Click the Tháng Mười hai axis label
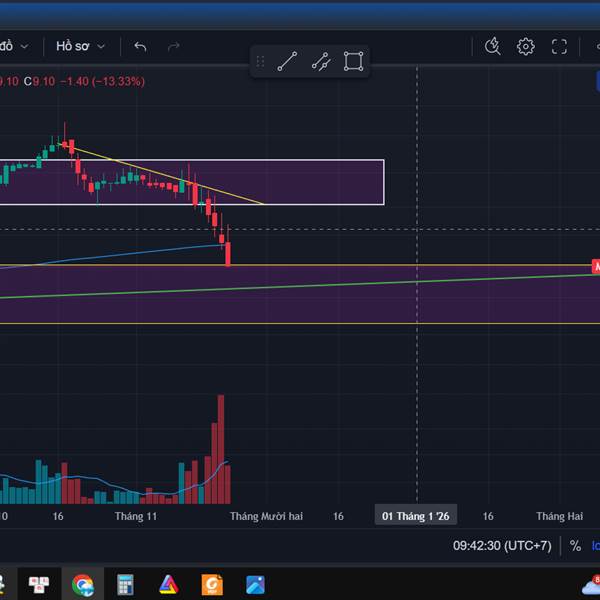Image resolution: width=600 pixels, height=600 pixels. point(266,516)
